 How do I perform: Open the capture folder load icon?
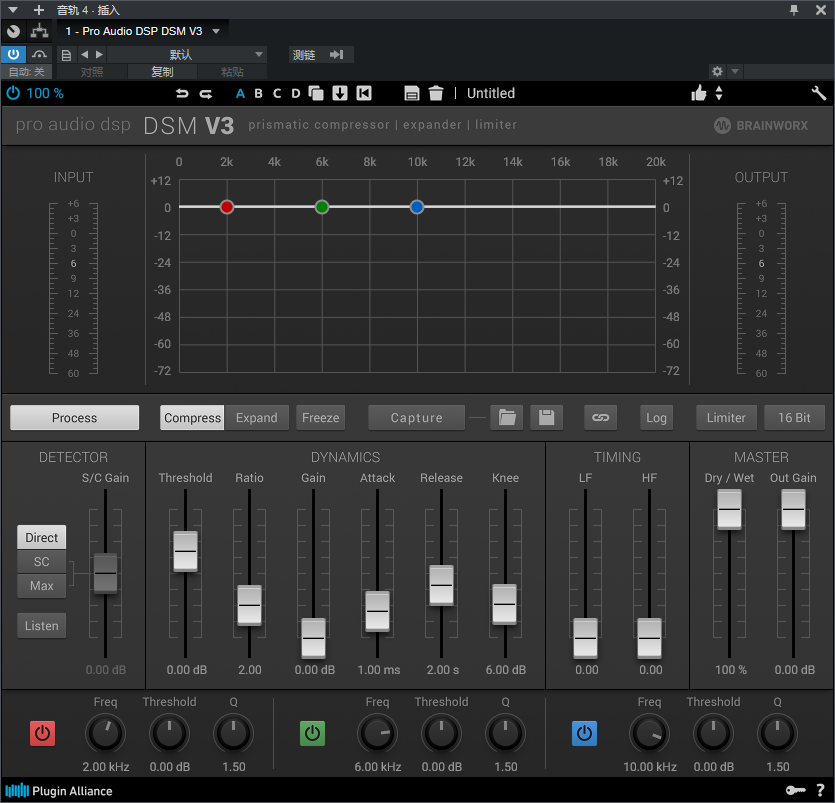(507, 417)
